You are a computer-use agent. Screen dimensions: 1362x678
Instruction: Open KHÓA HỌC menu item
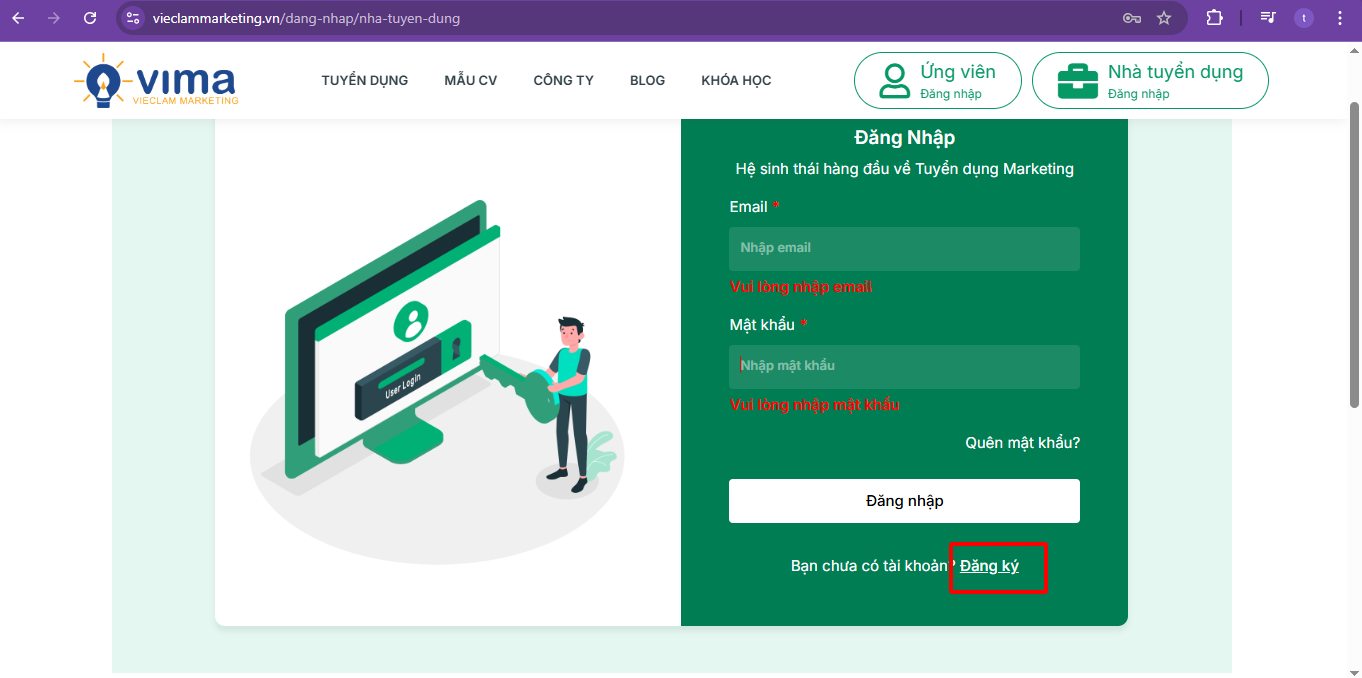[736, 80]
